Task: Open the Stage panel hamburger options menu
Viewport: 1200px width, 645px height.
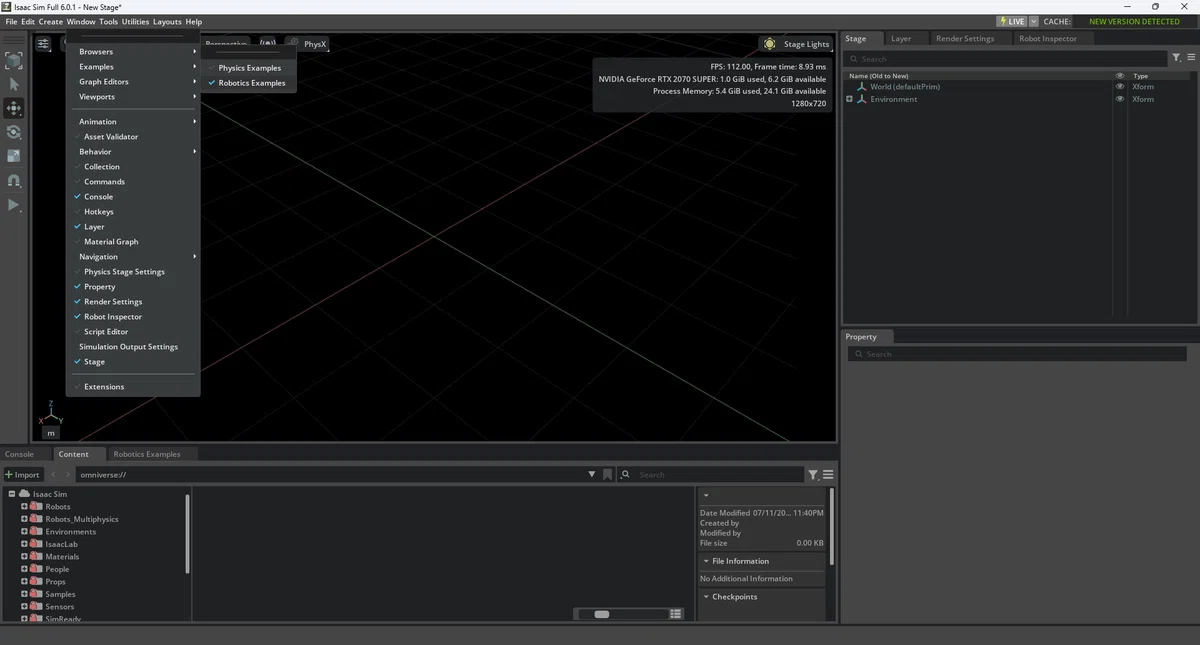Action: 1189,58
